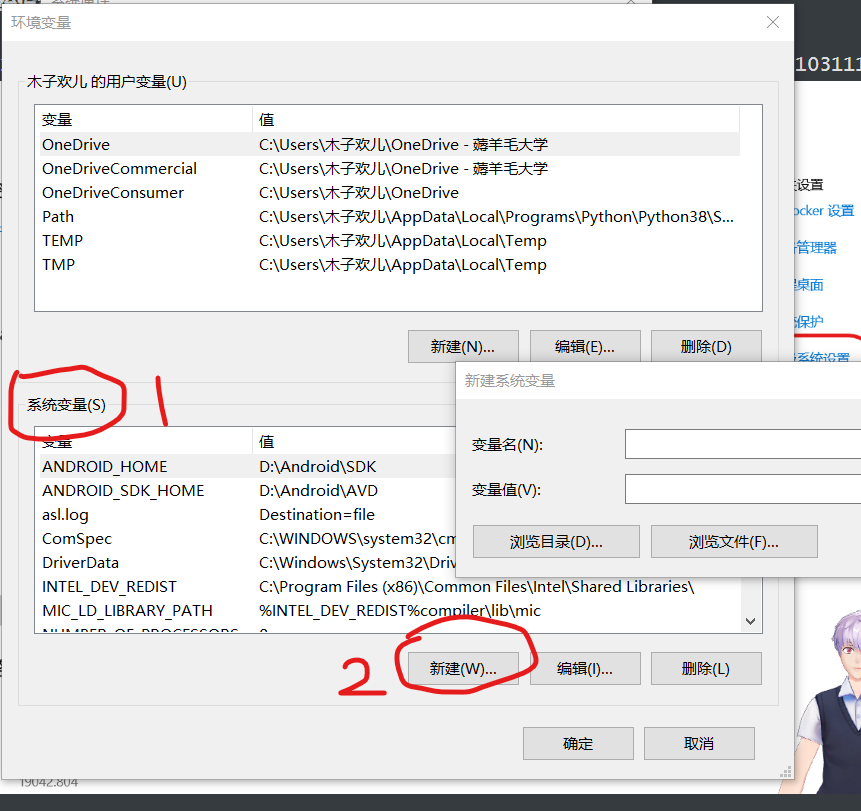Viewport: 861px width, 811px height.
Task: Select the DriverData system variable
Action: click(x=247, y=563)
